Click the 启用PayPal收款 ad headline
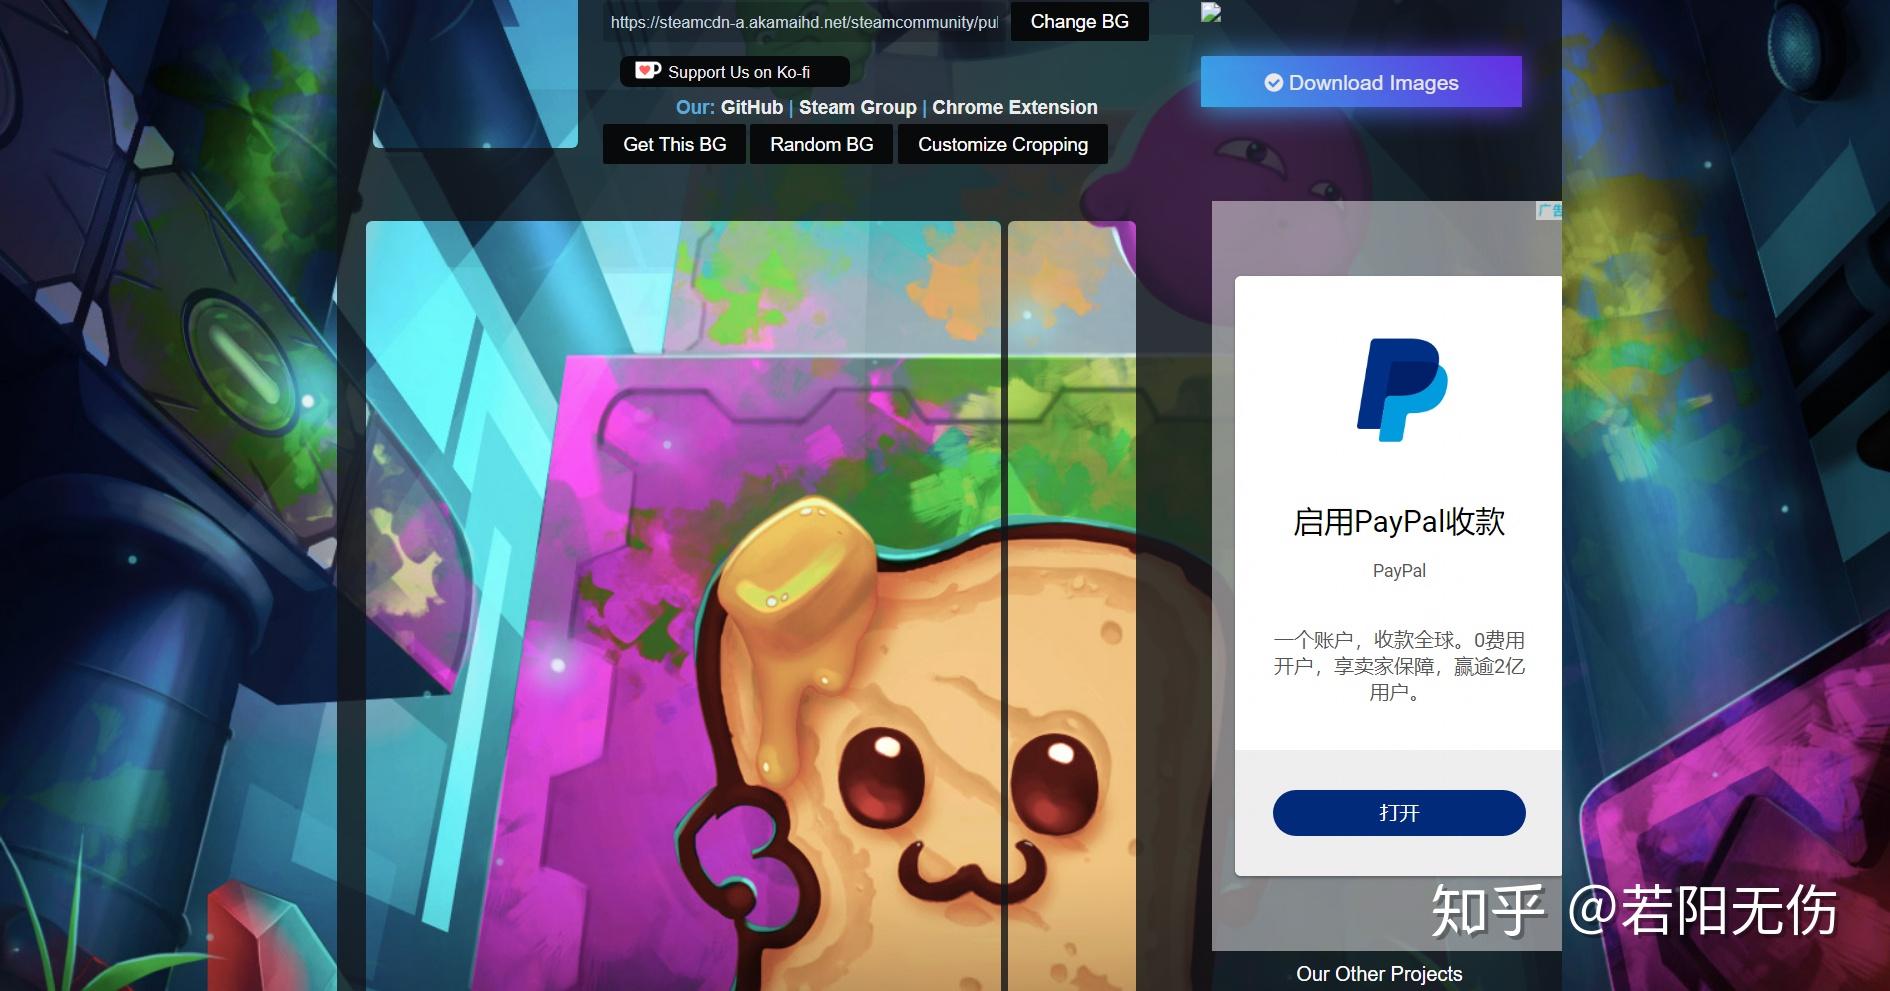The width and height of the screenshot is (1890, 991). pyautogui.click(x=1399, y=521)
